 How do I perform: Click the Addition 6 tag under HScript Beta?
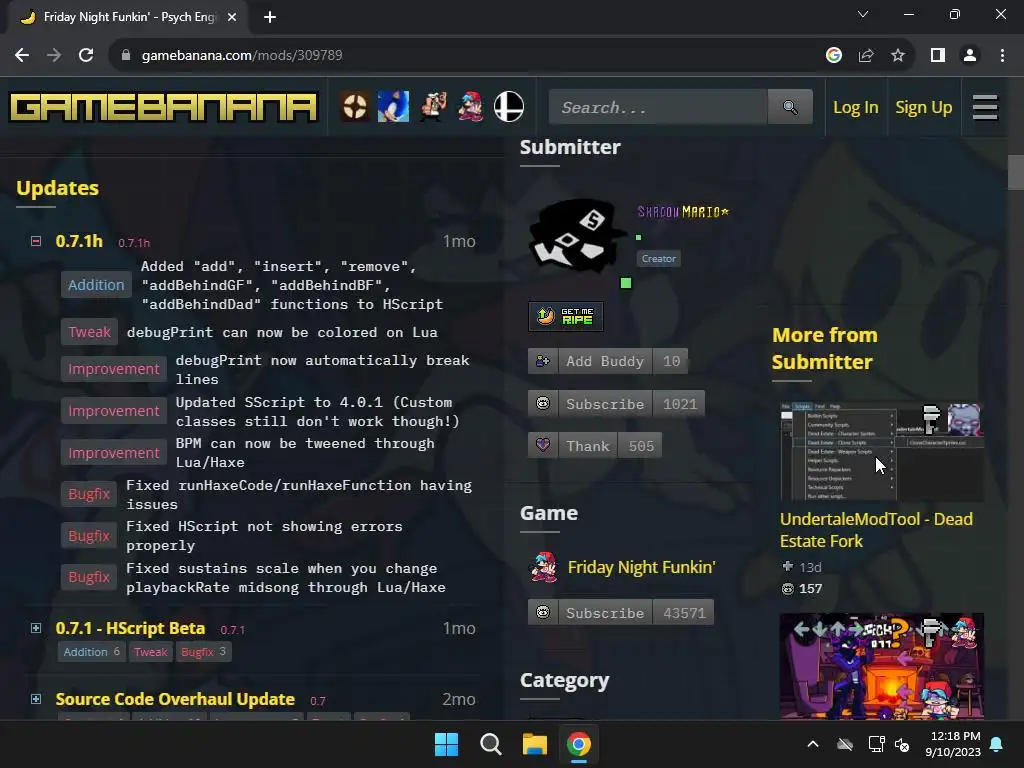tap(91, 652)
